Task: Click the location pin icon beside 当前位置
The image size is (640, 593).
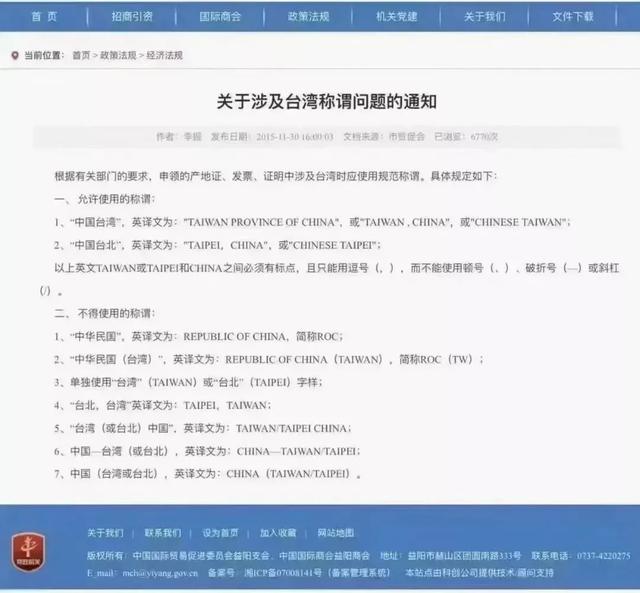Action: [x=15, y=56]
